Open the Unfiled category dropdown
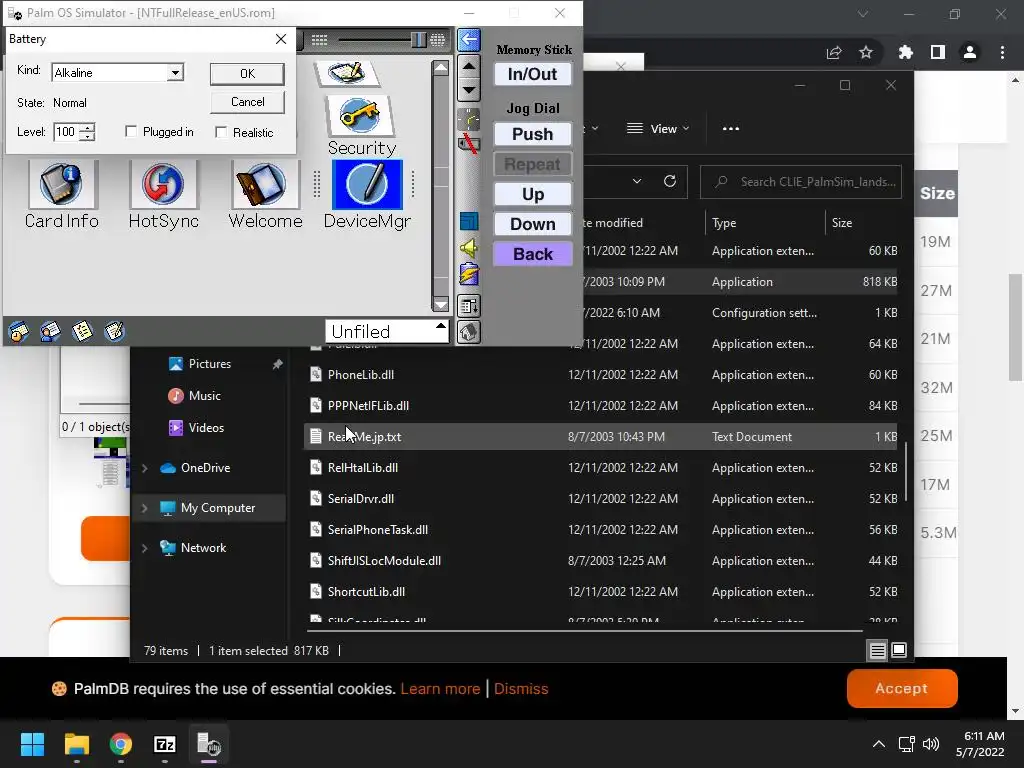This screenshot has width=1024, height=768. [x=388, y=331]
